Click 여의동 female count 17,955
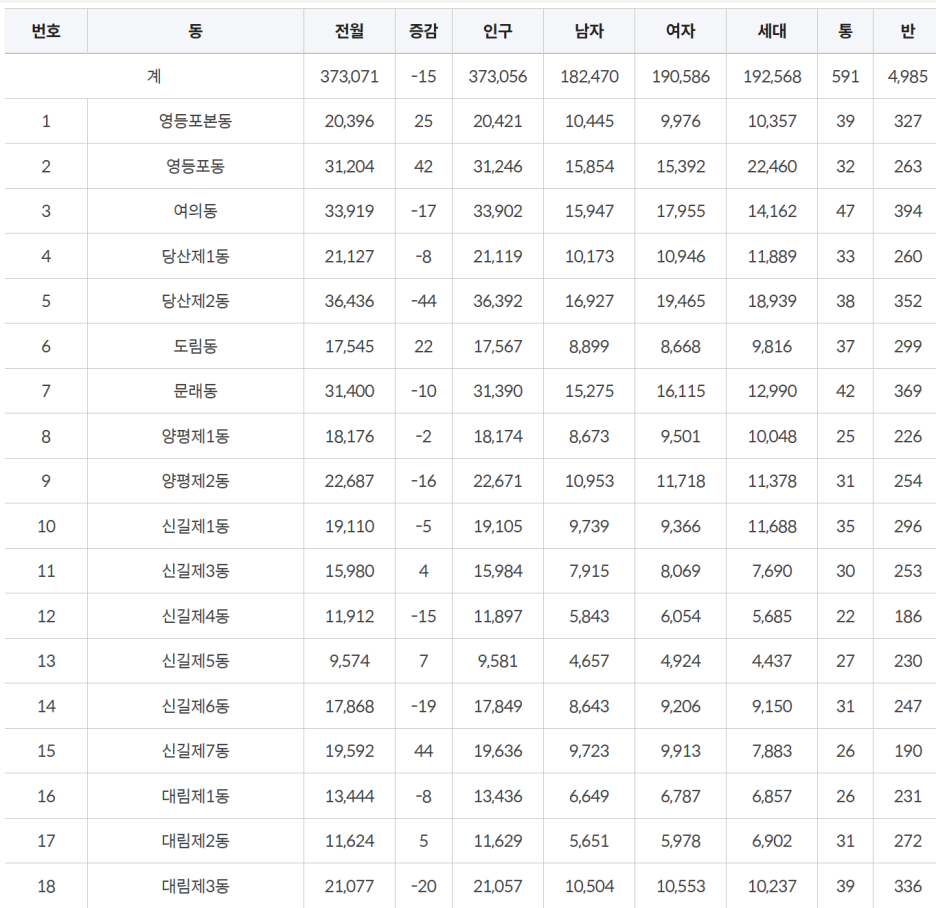This screenshot has width=936, height=908. coord(681,211)
